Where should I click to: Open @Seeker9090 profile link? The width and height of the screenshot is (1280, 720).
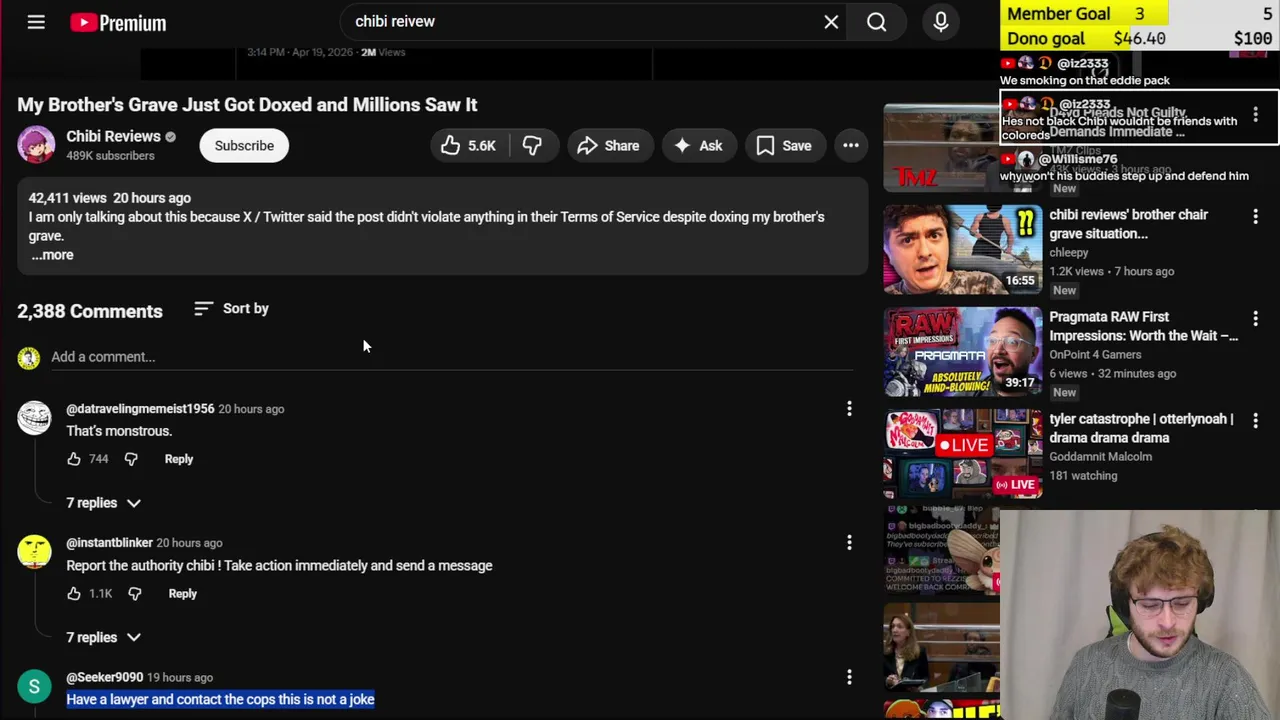[104, 677]
